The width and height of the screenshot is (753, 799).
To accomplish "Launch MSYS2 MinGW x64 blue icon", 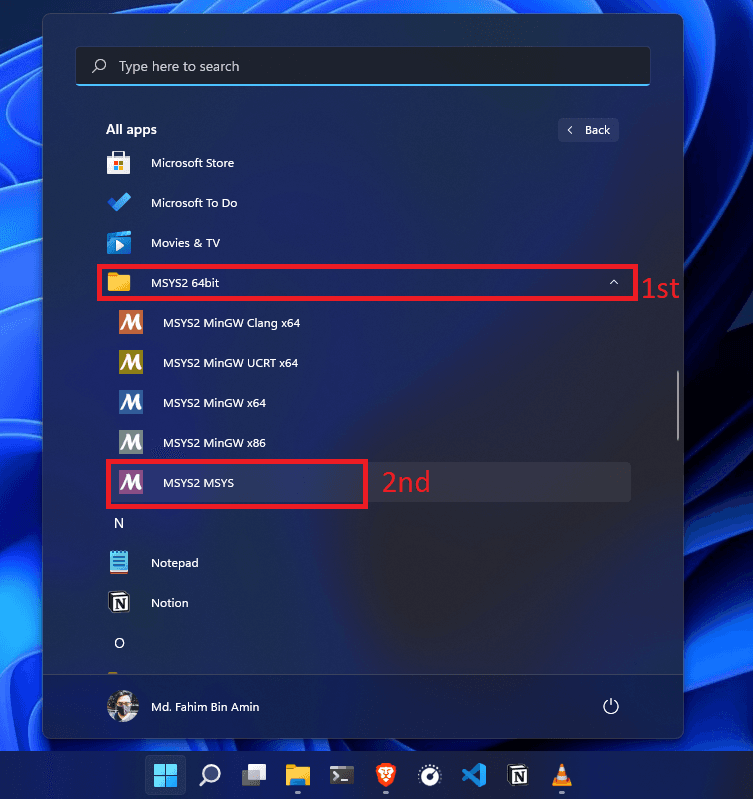I will 131,402.
